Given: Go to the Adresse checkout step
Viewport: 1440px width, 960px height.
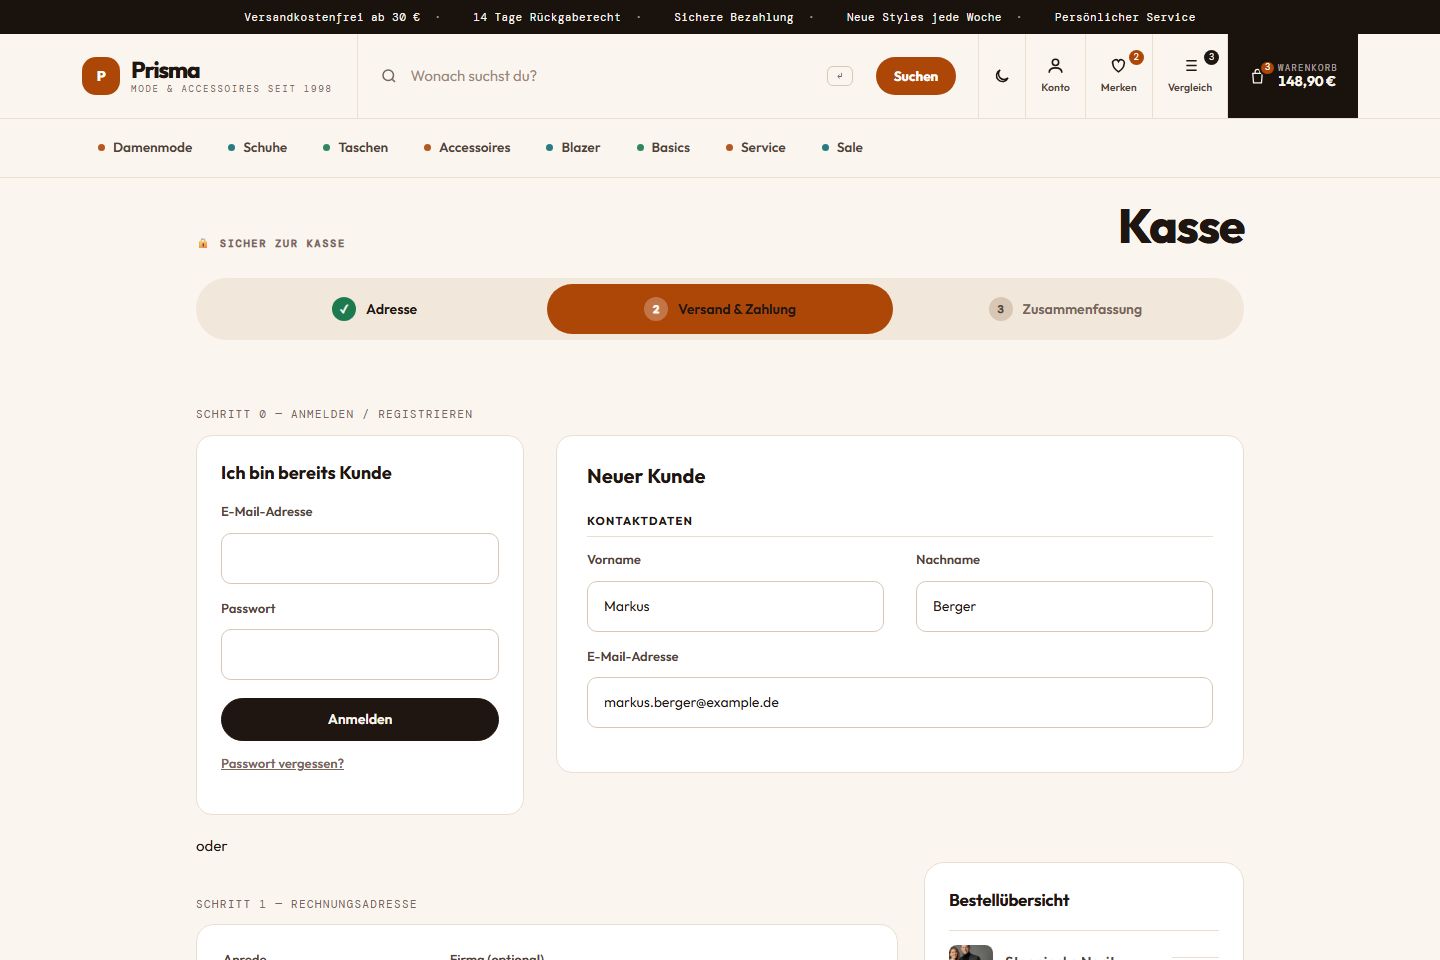Looking at the screenshot, I should pyautogui.click(x=374, y=309).
